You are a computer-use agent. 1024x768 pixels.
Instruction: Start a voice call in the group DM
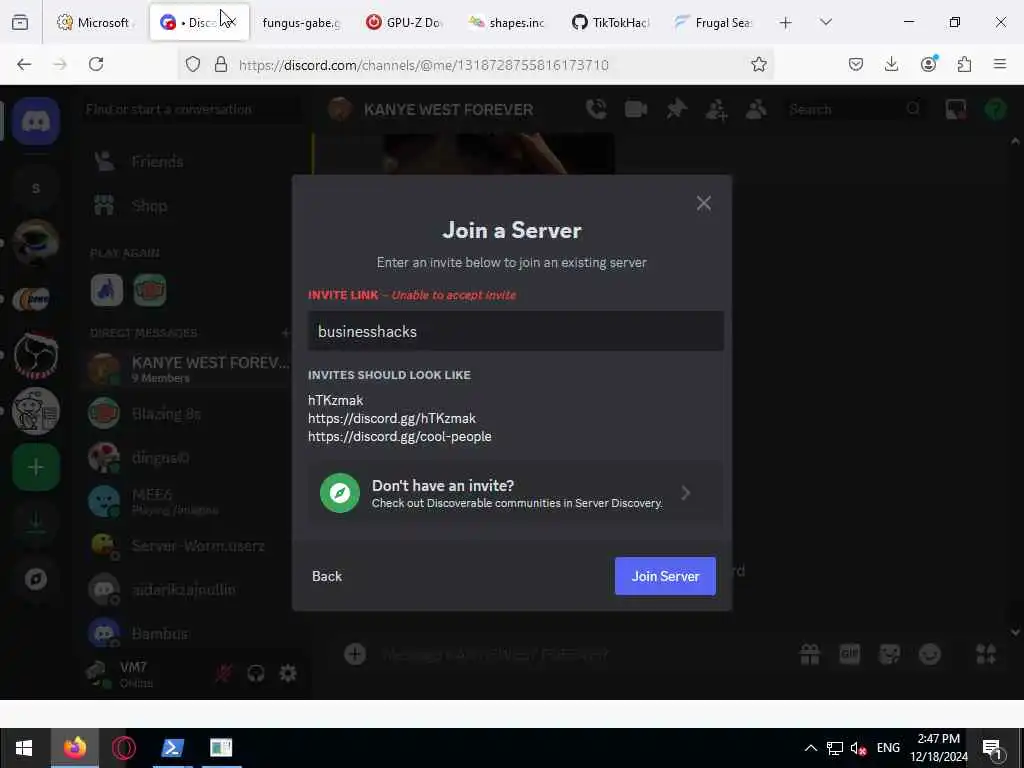pos(596,109)
